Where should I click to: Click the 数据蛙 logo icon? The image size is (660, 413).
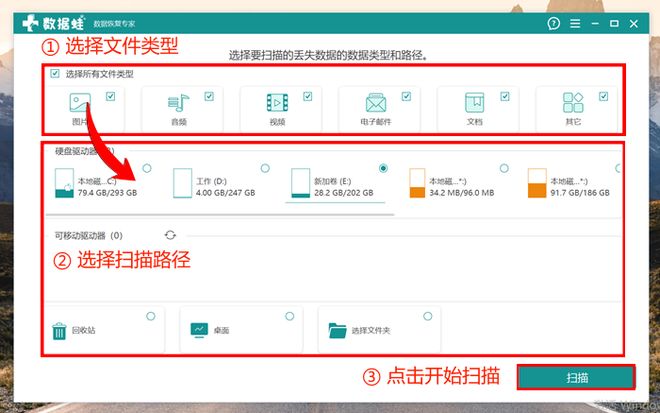point(31,23)
